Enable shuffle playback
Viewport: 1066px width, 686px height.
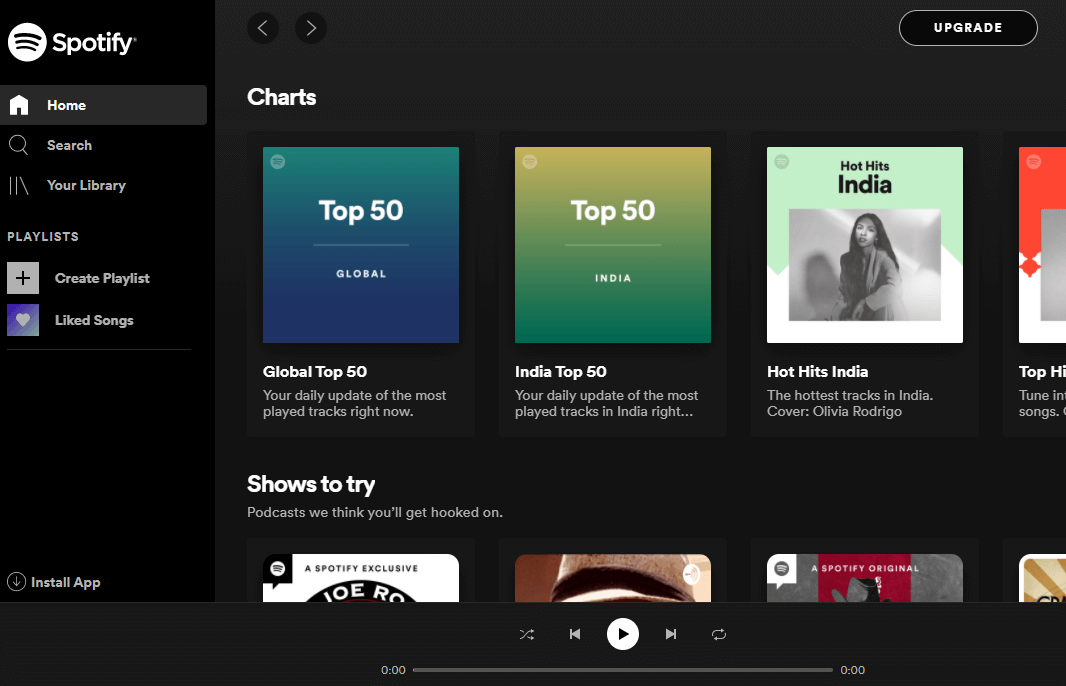pos(527,634)
